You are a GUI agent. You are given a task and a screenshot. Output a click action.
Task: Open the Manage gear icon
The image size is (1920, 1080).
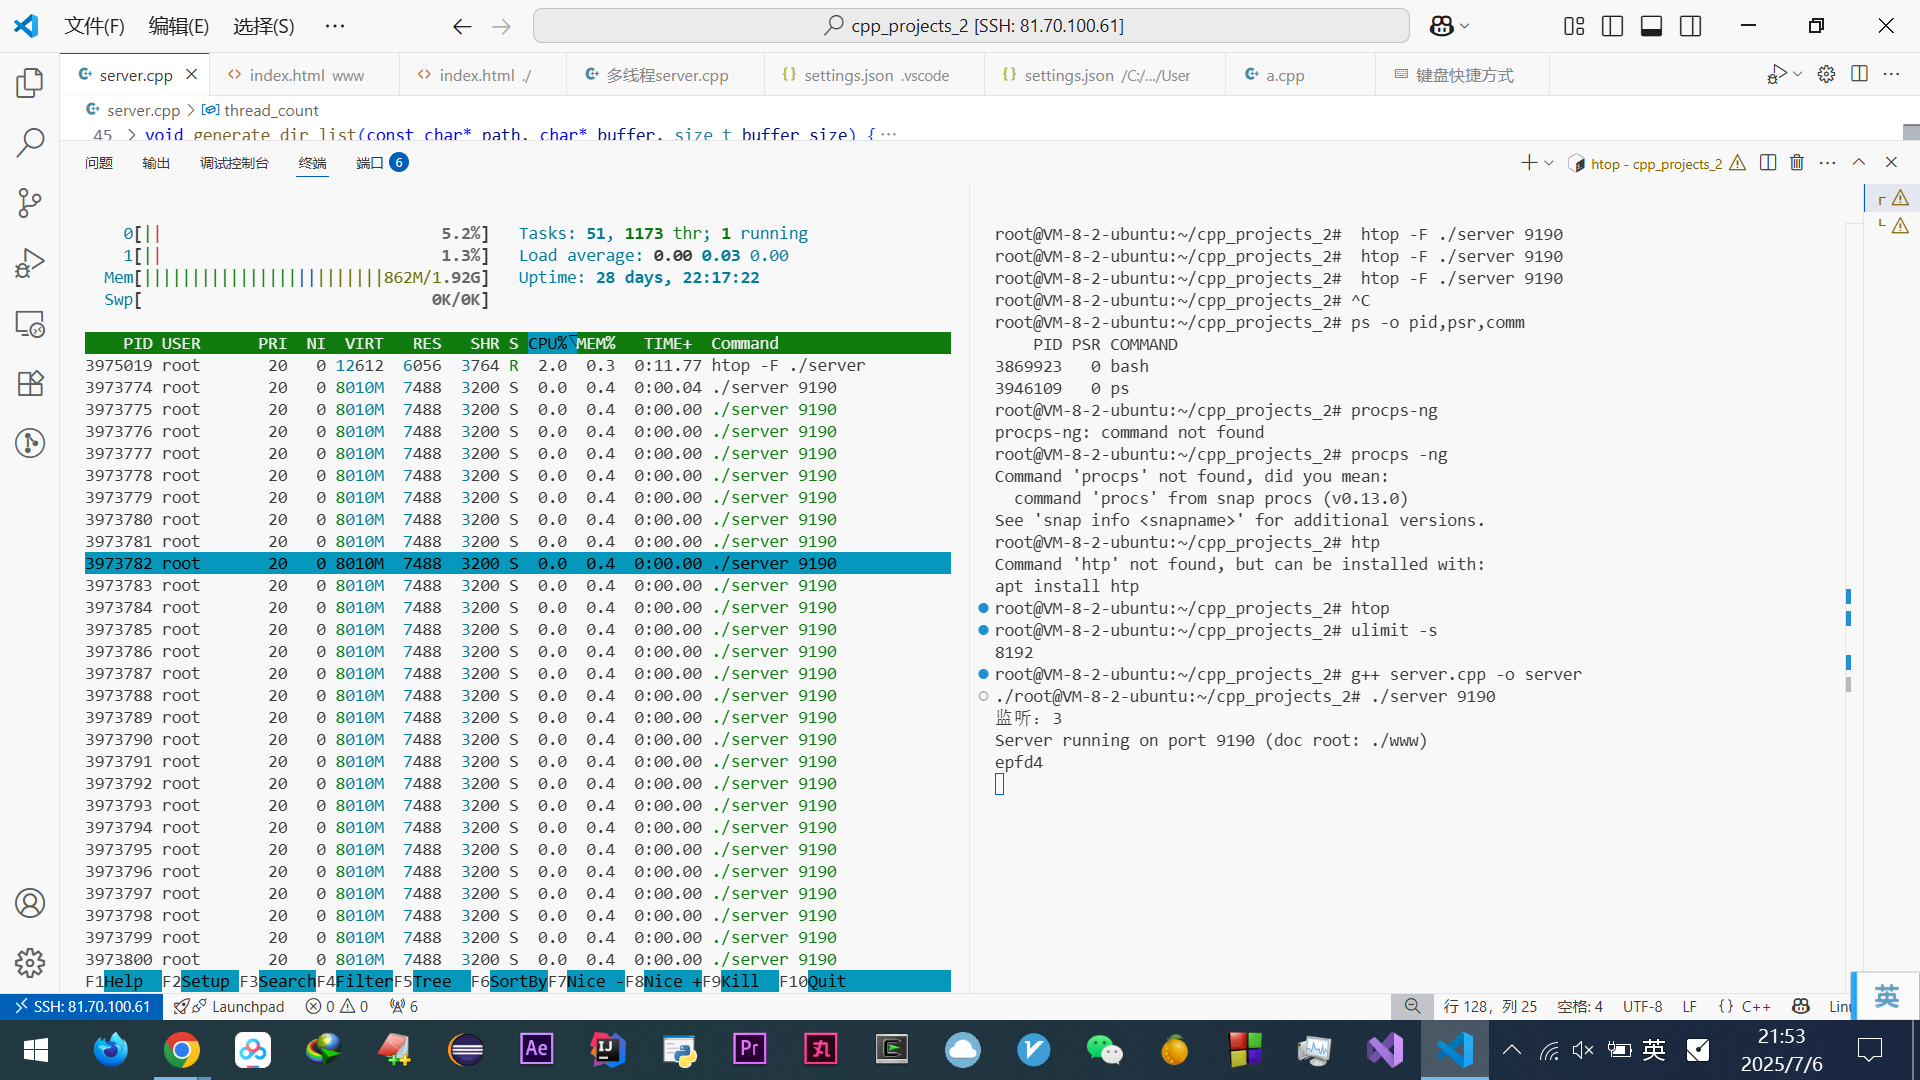pyautogui.click(x=30, y=962)
